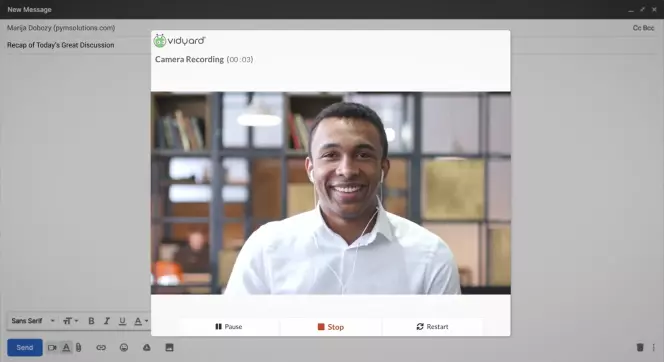The height and width of the screenshot is (362, 664).
Task: Toggle formatting options with underlined A
Action: (66, 348)
